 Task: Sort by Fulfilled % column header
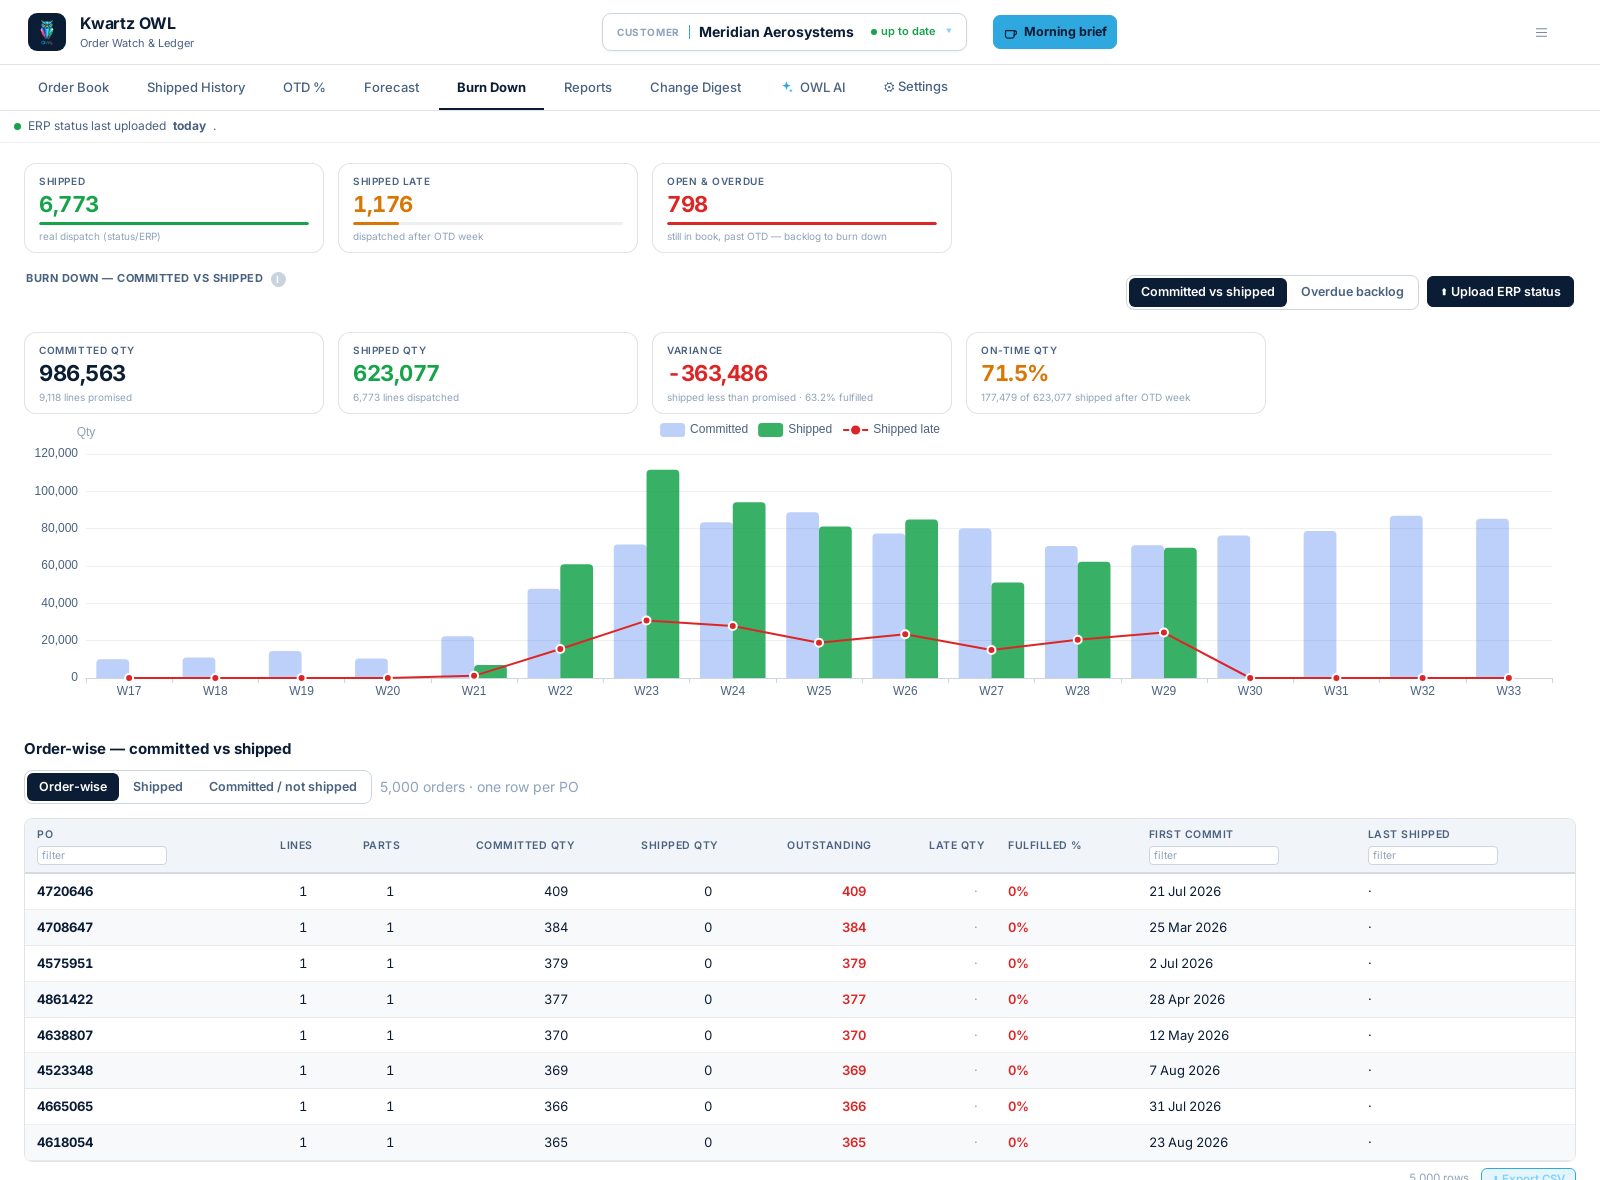[1044, 845]
